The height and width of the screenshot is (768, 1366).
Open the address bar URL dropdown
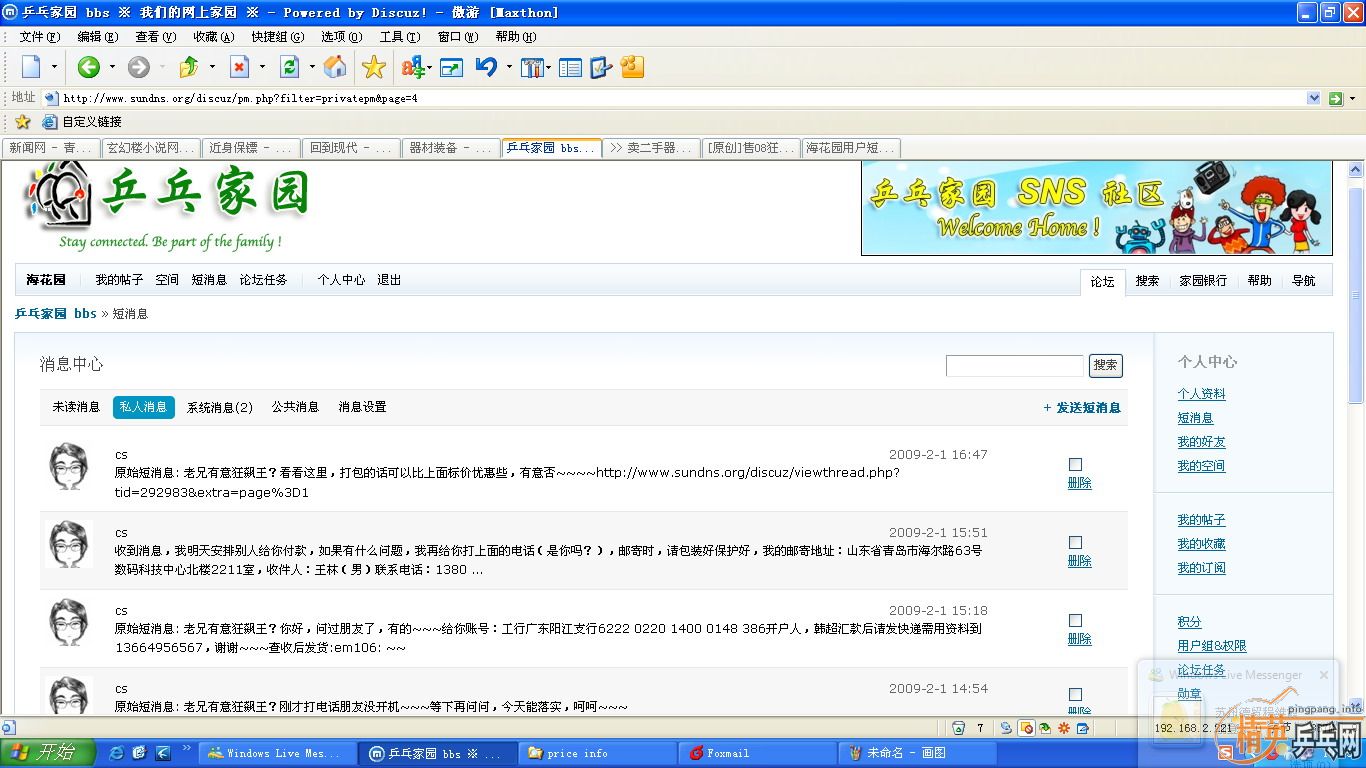(x=1314, y=98)
